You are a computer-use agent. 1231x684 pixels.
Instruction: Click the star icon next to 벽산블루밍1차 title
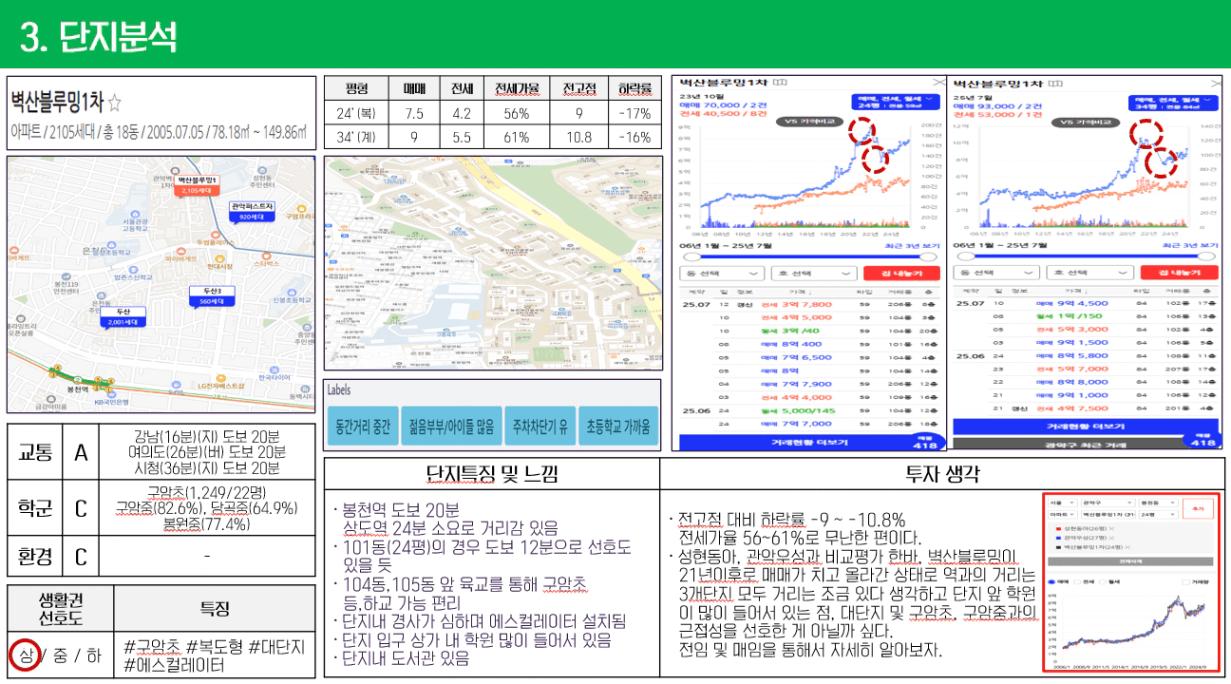pyautogui.click(x=114, y=102)
